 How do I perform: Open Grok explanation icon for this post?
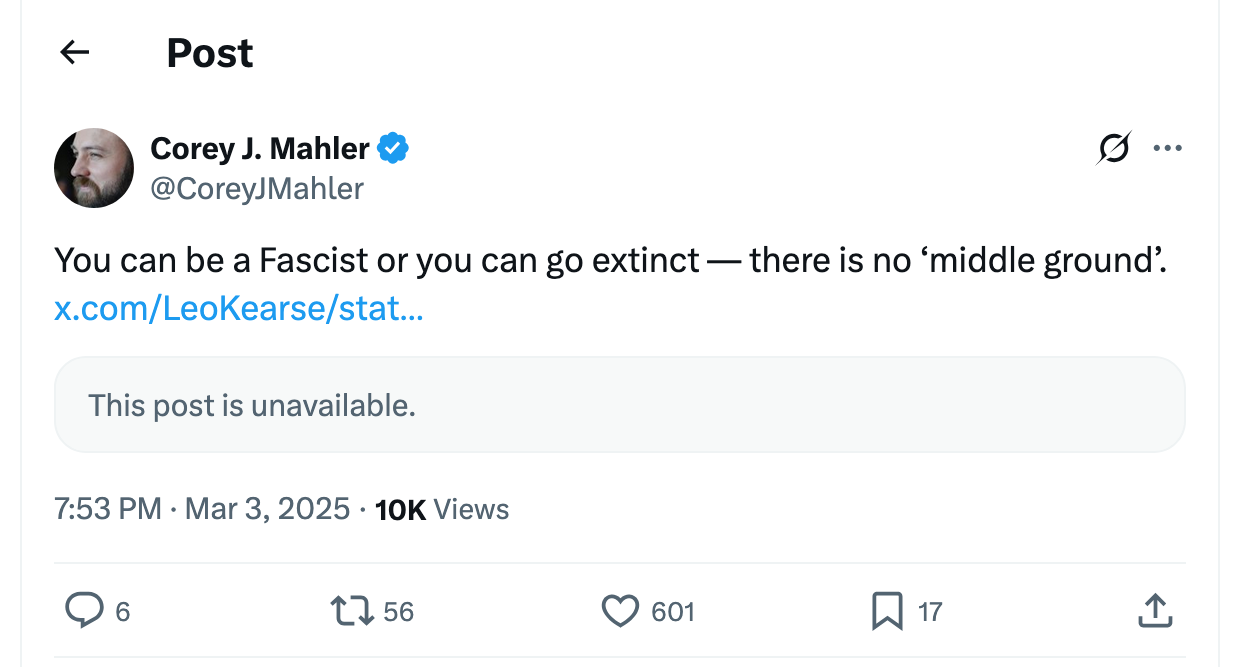(x=1114, y=149)
